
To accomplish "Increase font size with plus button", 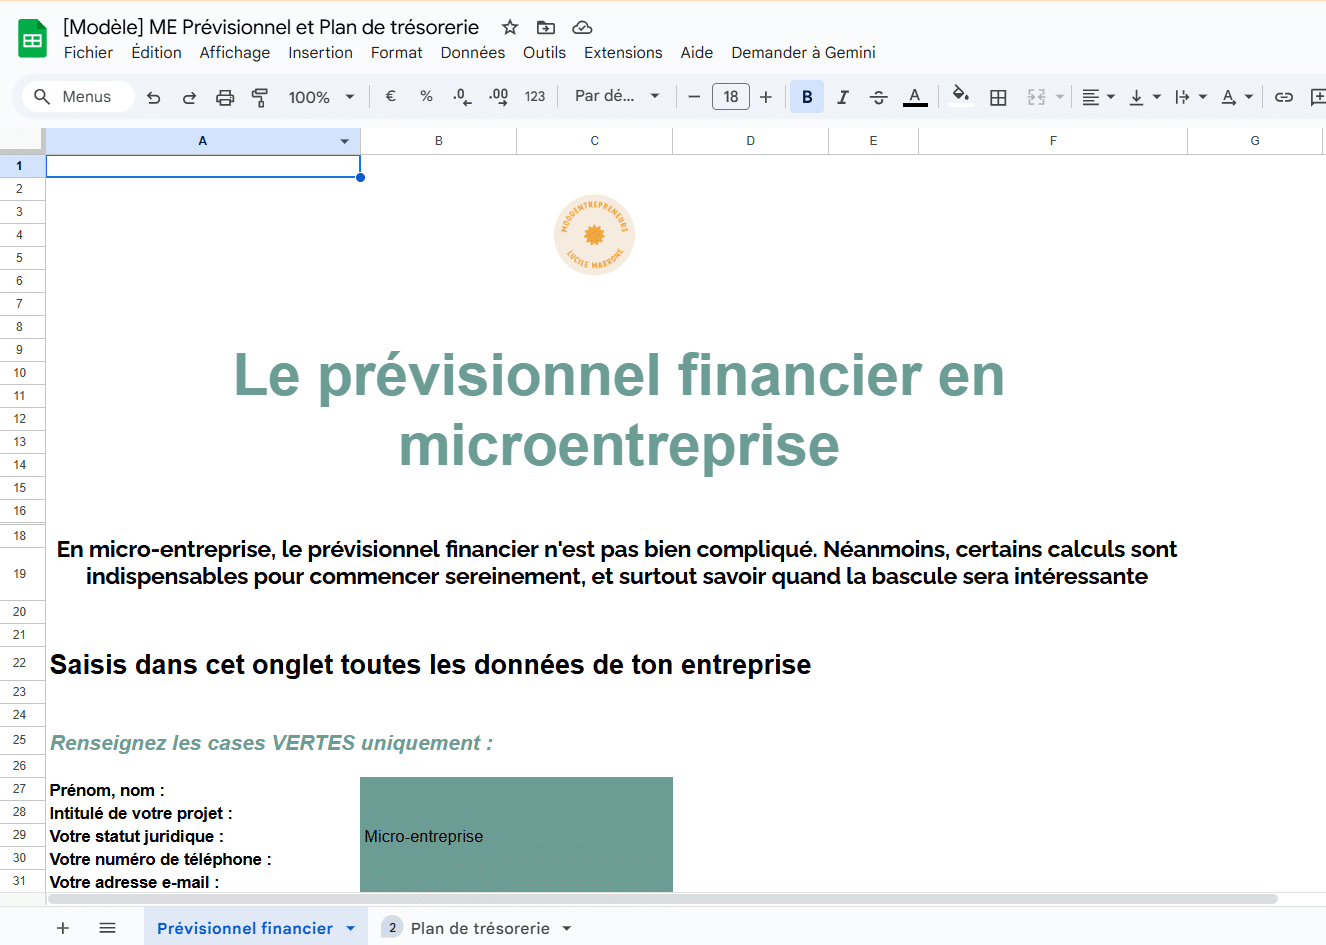I will click(766, 97).
